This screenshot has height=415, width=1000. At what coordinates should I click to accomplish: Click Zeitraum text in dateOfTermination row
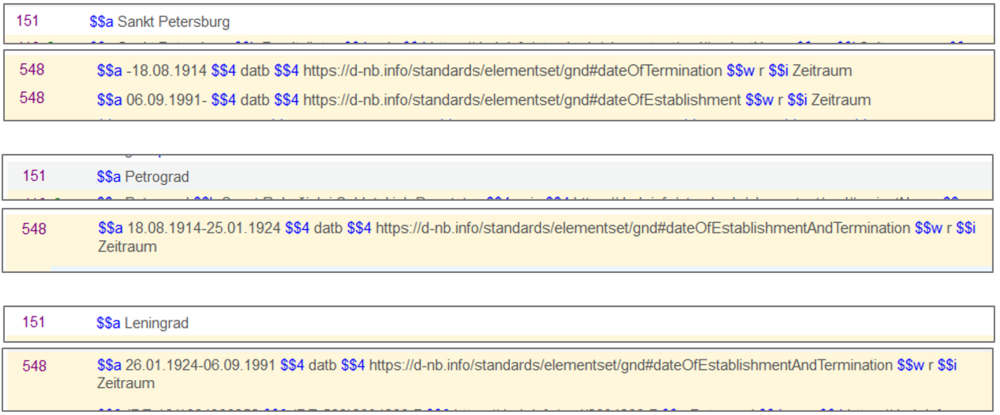click(822, 71)
